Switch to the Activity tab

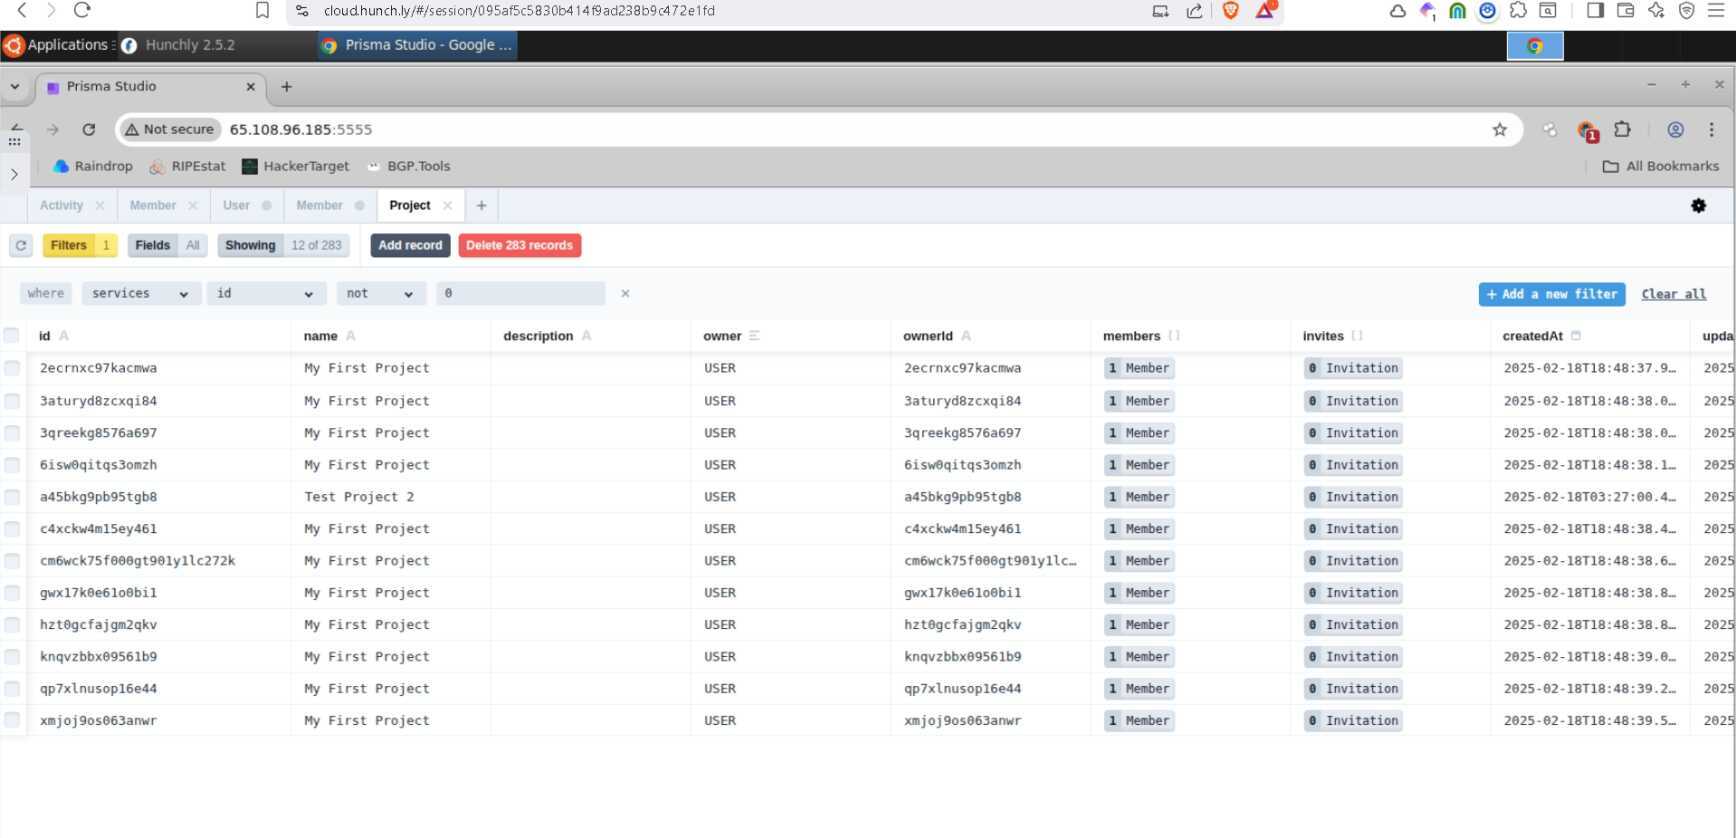(61, 206)
